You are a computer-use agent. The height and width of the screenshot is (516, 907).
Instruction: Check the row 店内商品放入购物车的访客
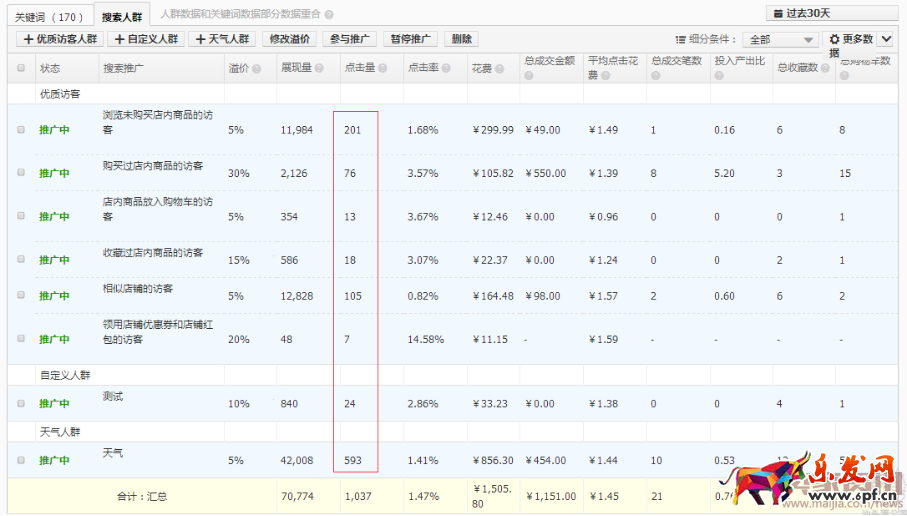click(21, 216)
